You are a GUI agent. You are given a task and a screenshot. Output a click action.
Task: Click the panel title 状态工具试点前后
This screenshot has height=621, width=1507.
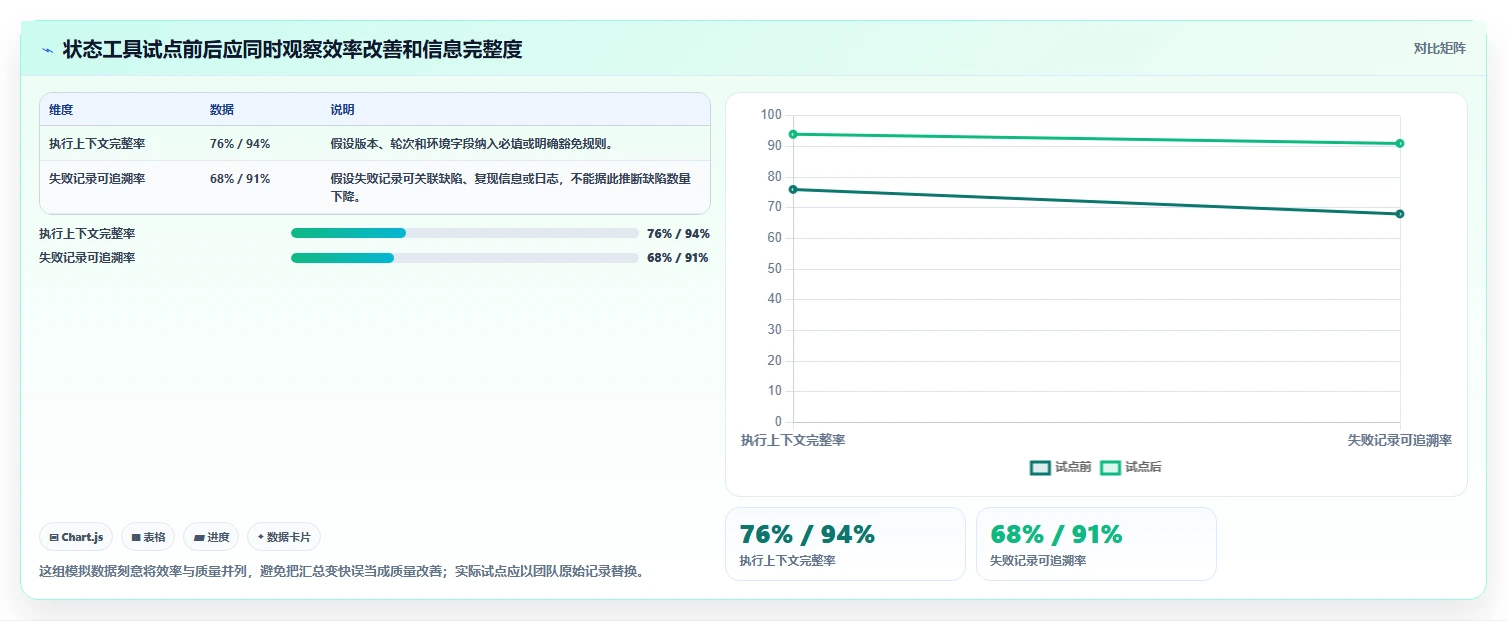tap(292, 50)
